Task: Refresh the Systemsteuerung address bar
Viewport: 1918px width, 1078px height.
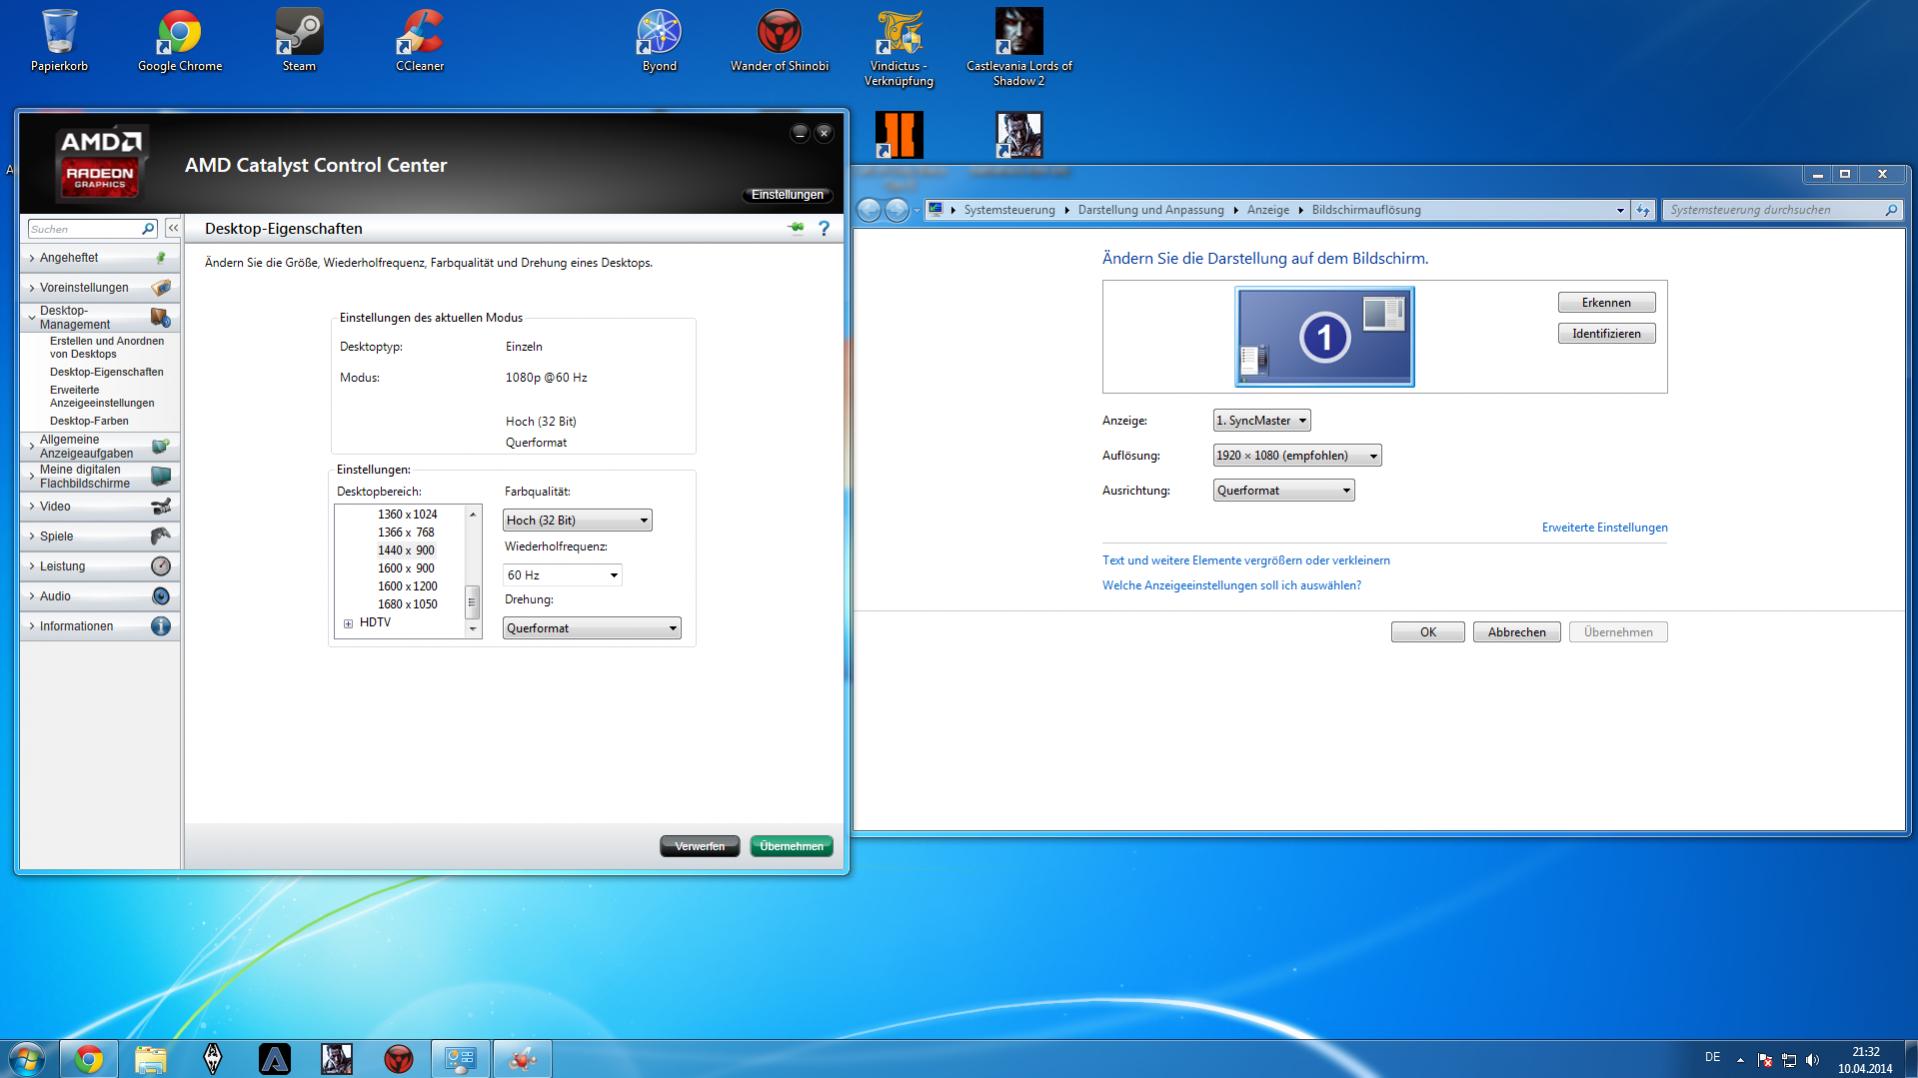Action: (1643, 210)
